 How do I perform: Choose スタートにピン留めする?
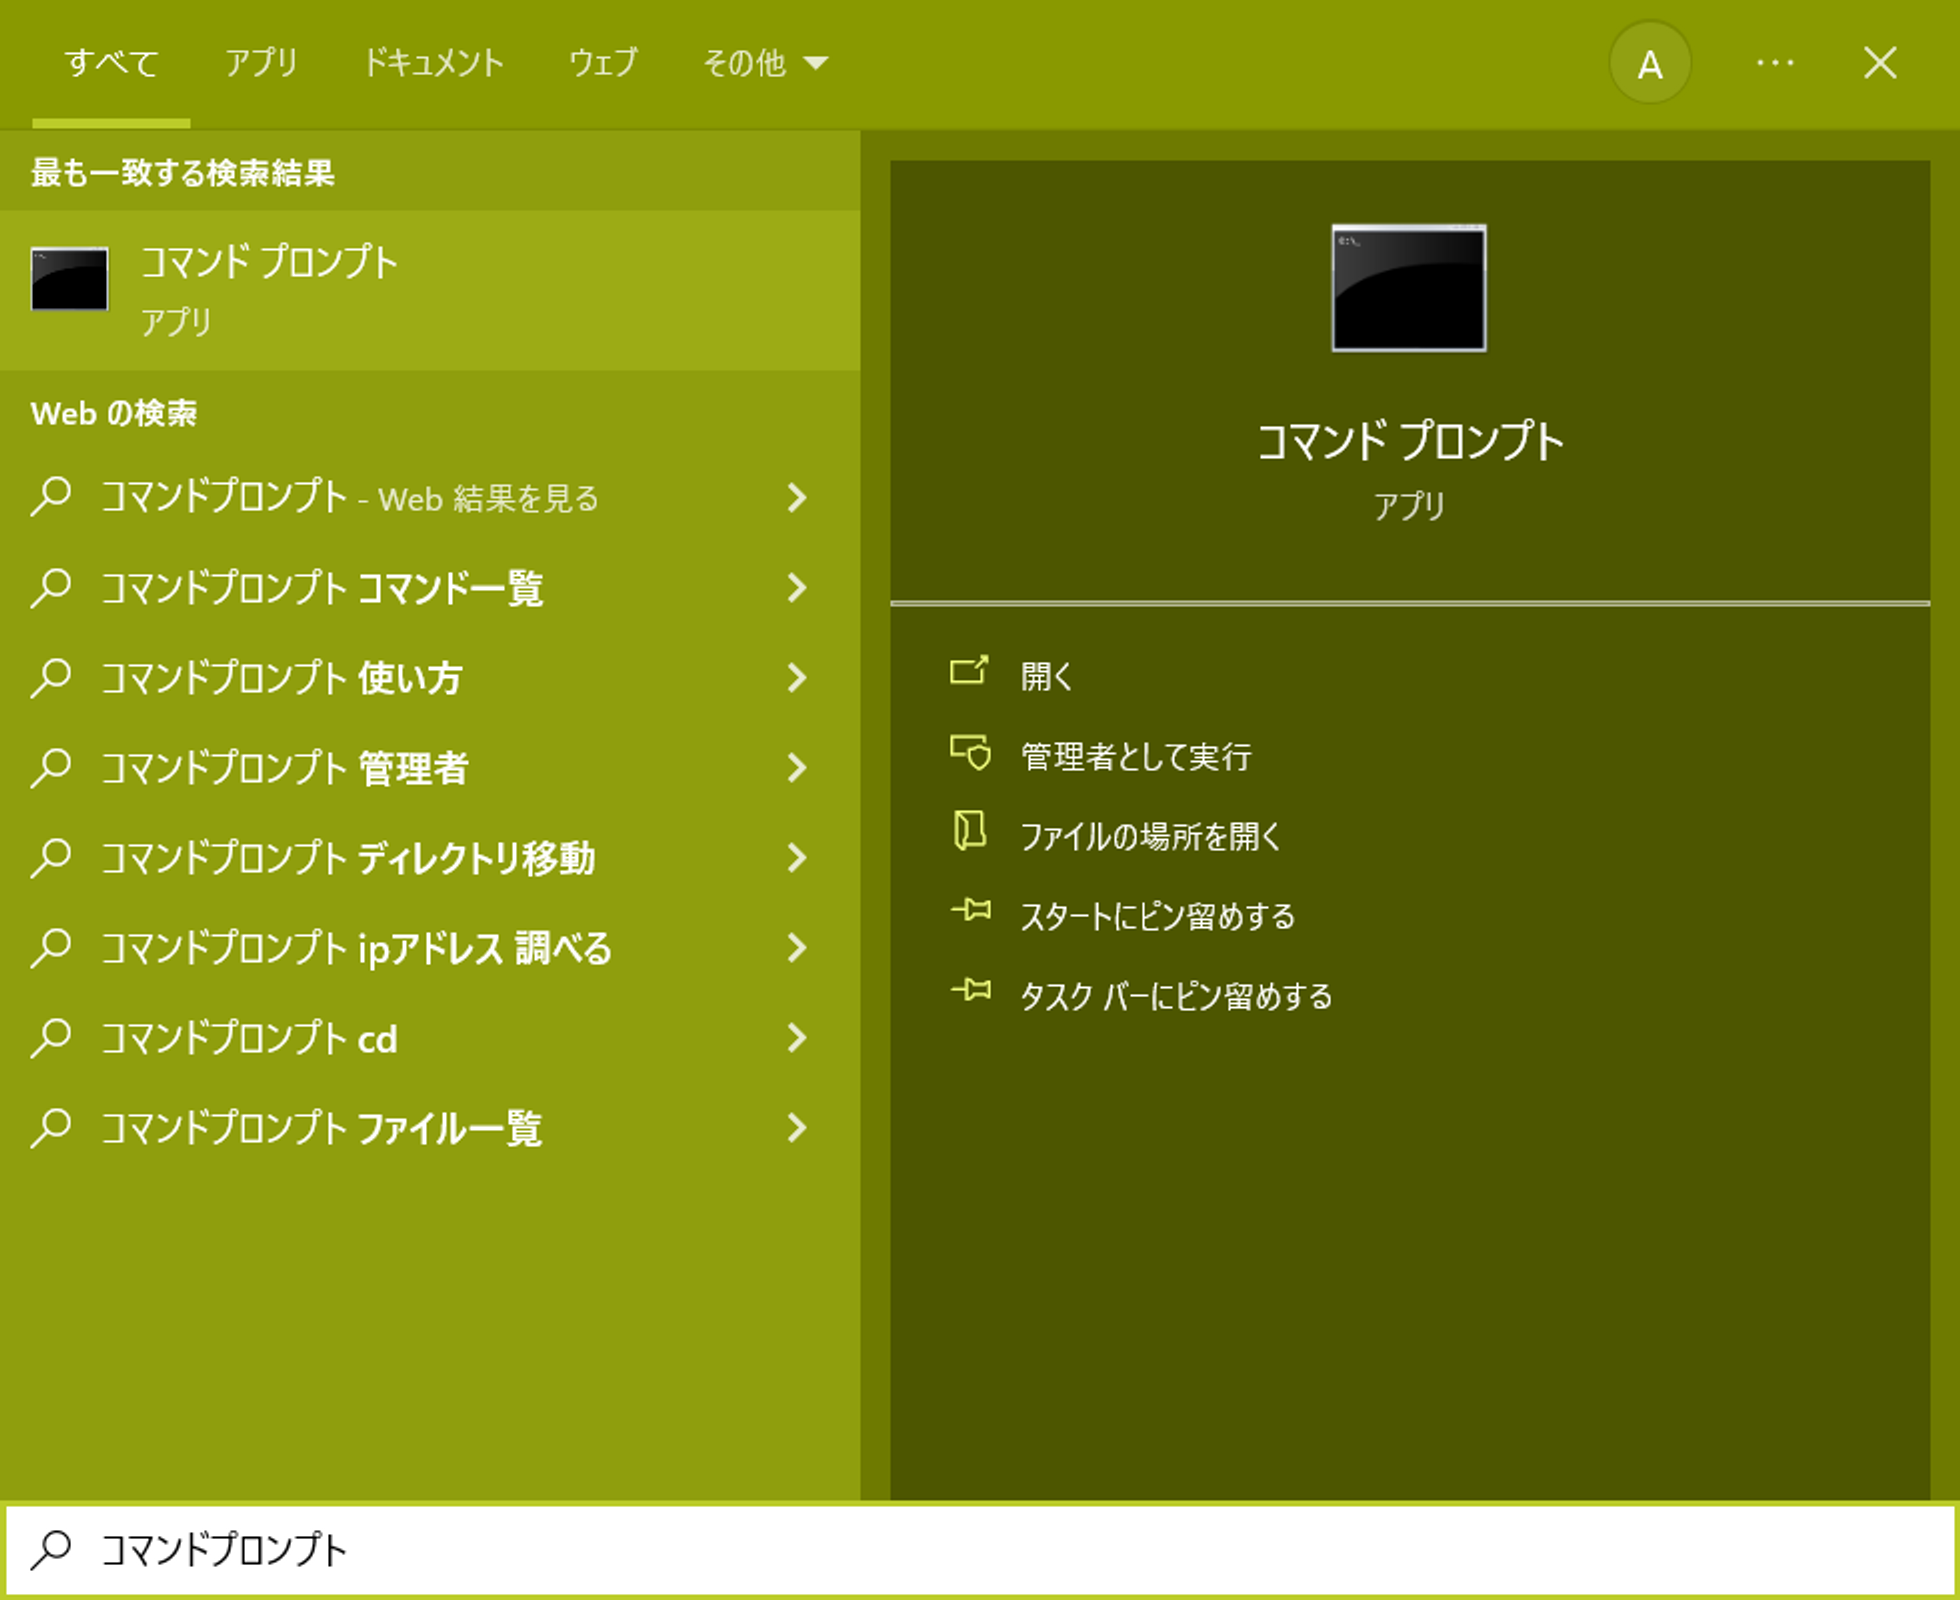click(1157, 916)
